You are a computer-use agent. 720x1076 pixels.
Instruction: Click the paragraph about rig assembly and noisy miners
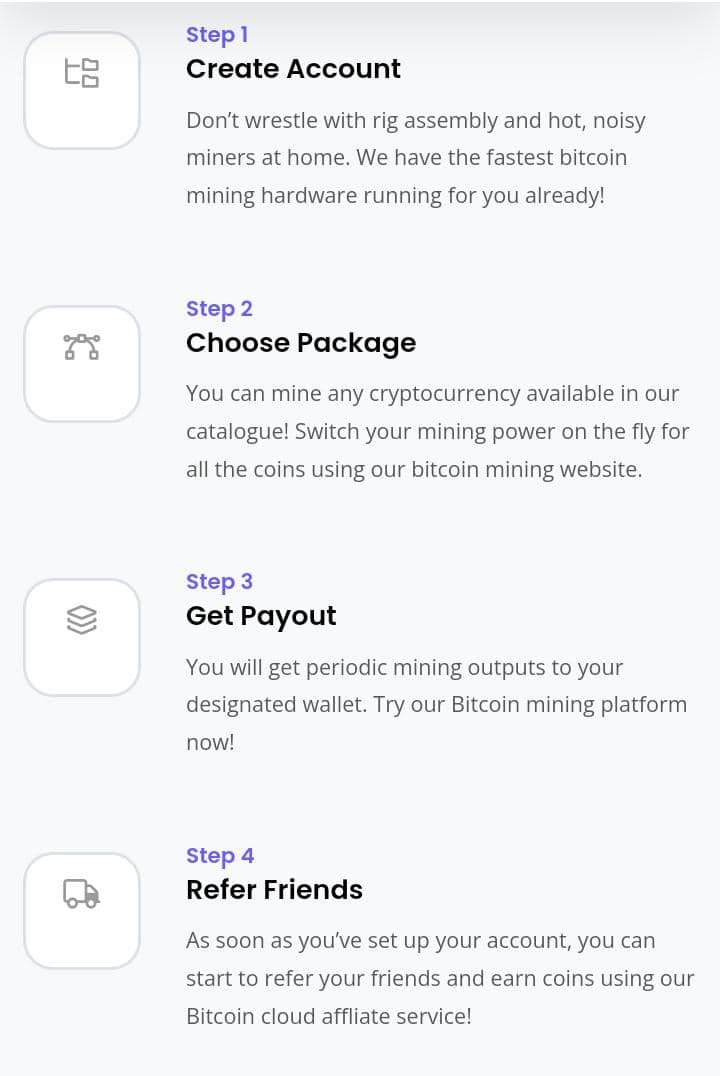[x=416, y=158]
